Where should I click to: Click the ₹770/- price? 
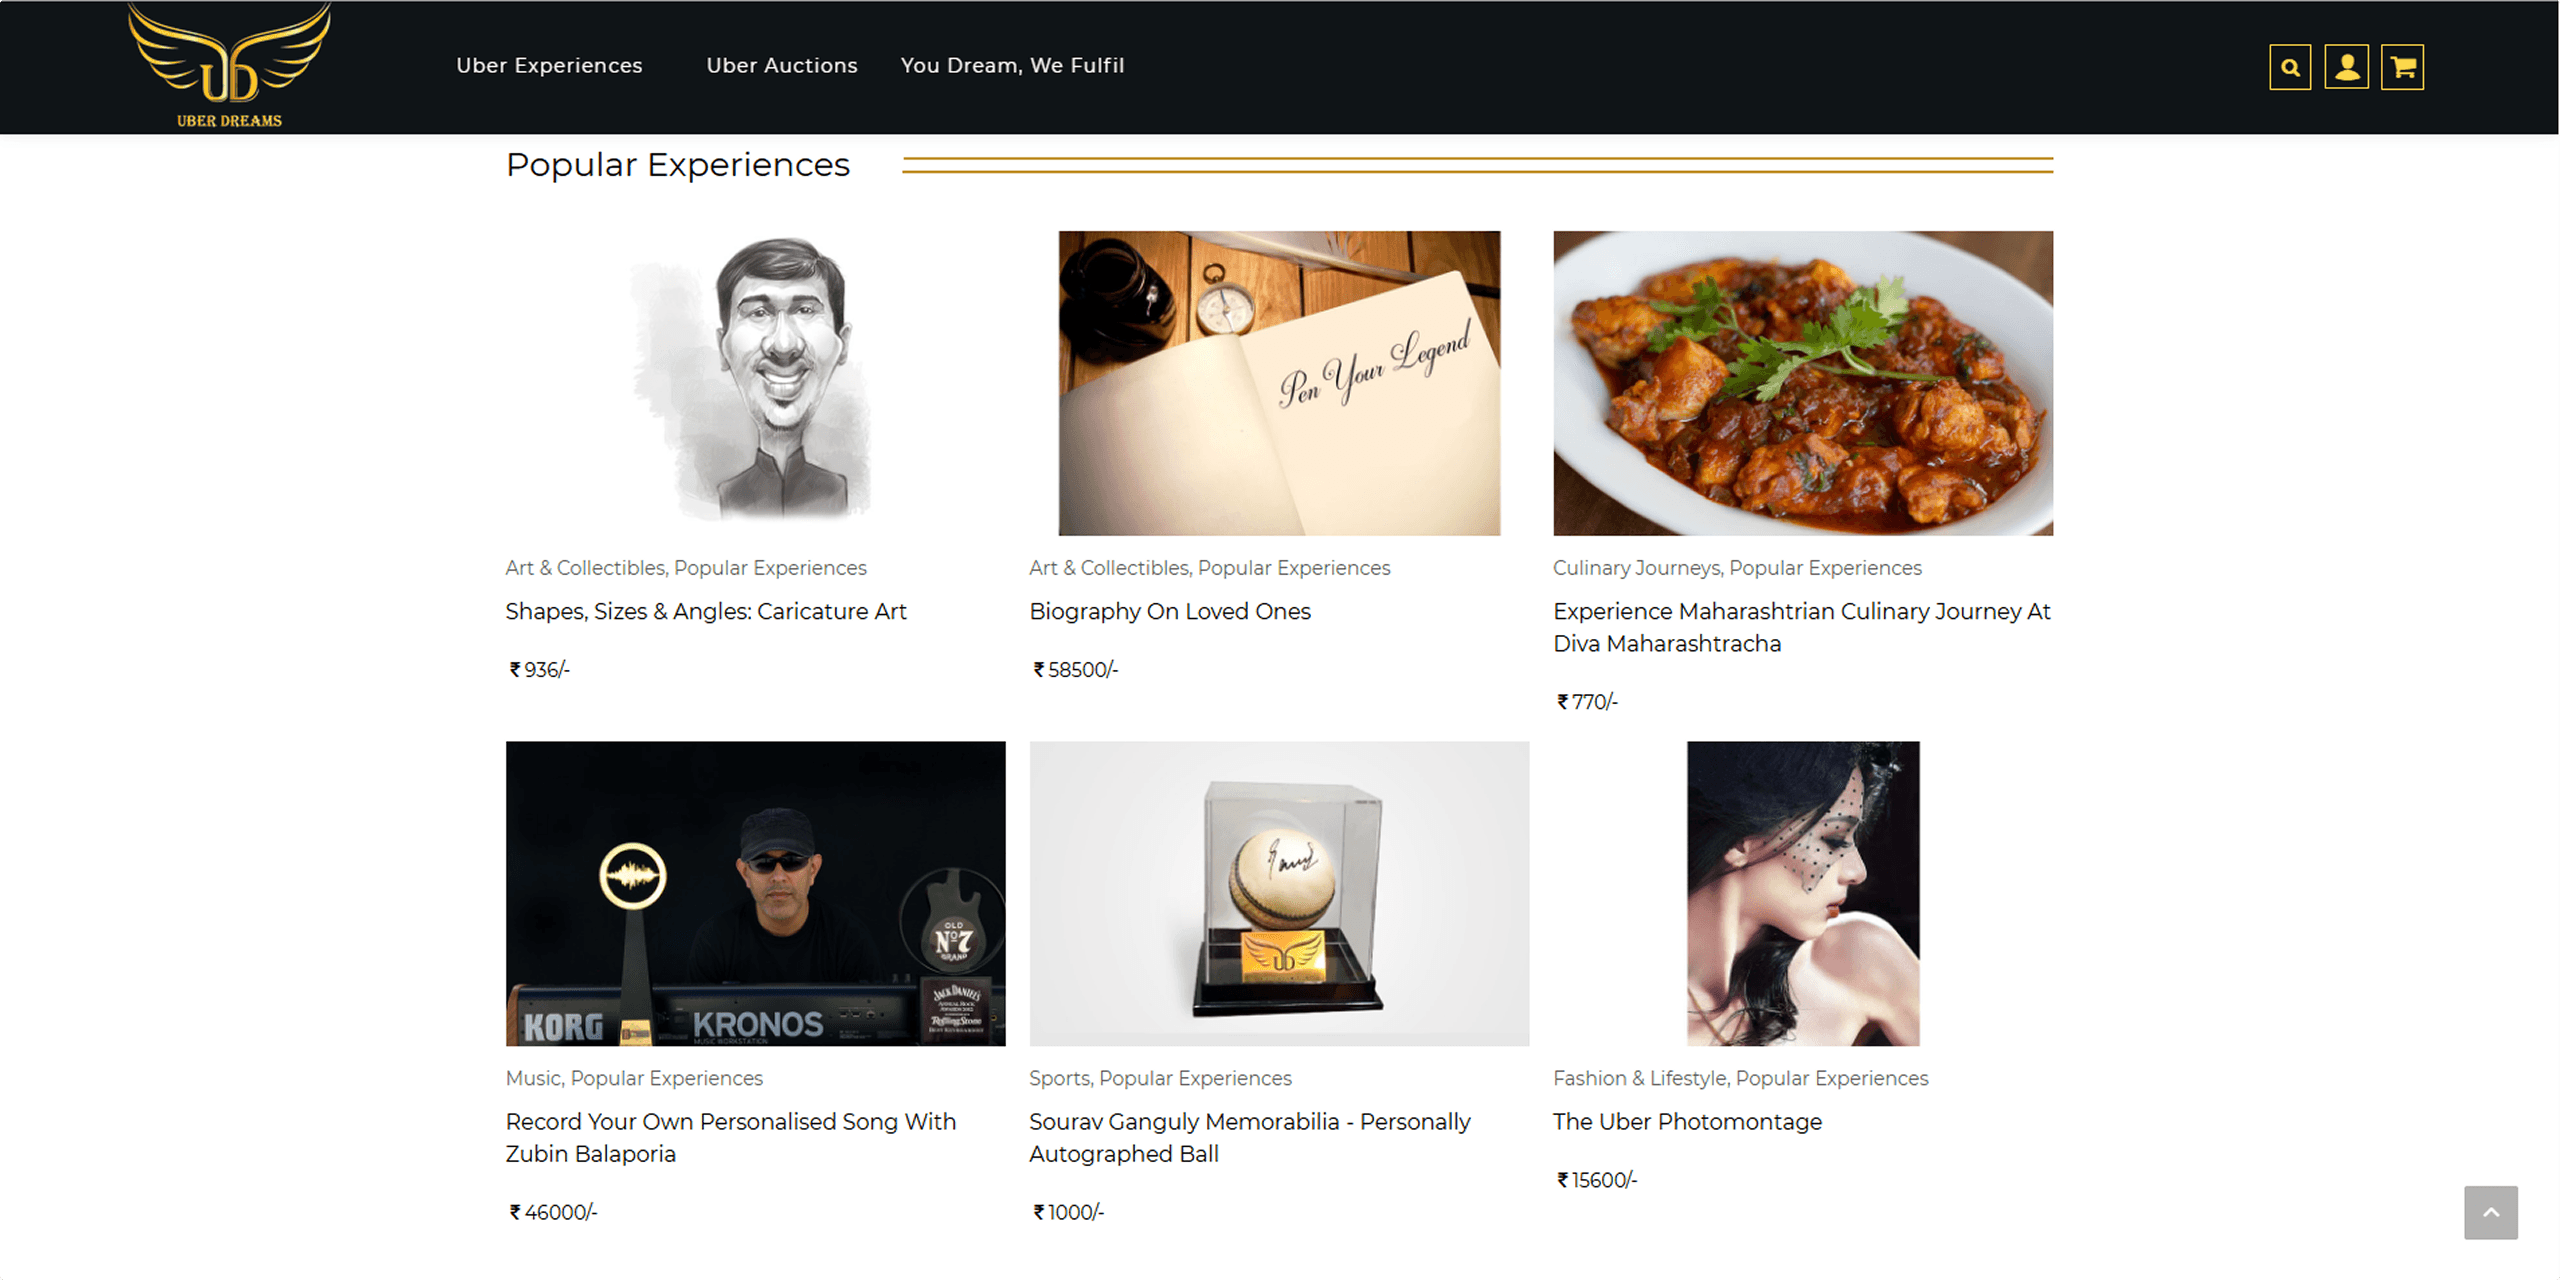click(x=1587, y=702)
